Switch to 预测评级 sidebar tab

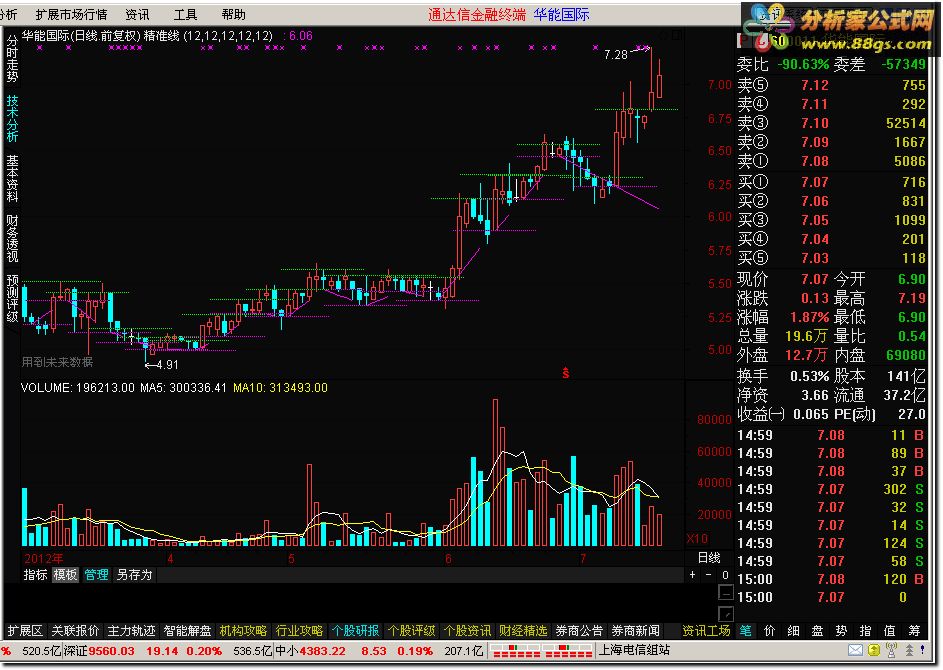pos(12,298)
